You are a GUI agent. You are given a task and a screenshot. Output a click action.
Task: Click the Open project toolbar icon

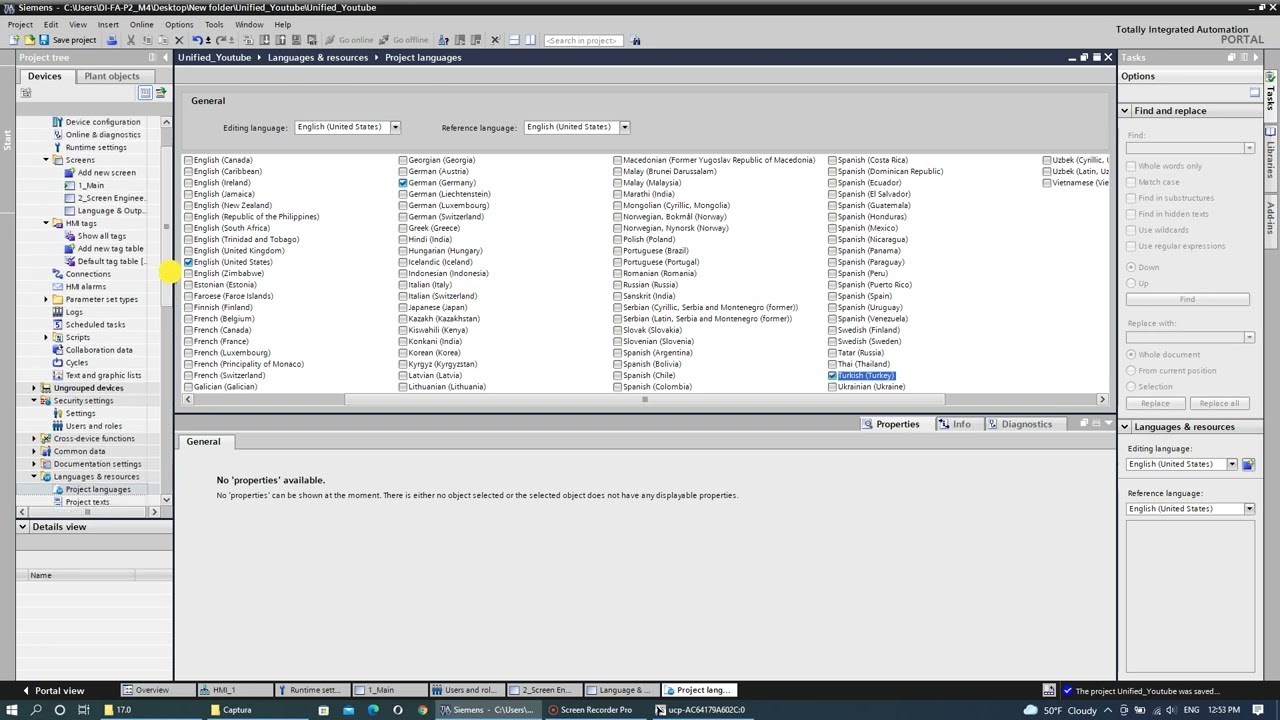[29, 40]
